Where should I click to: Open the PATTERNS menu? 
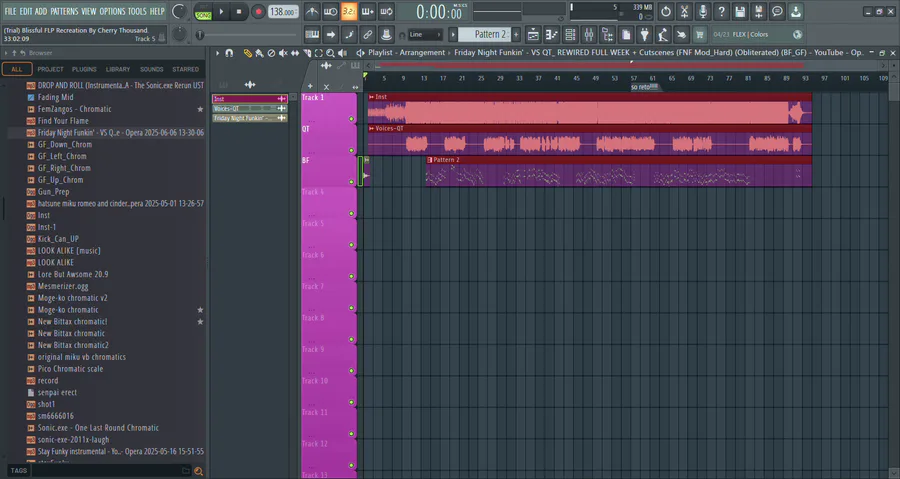64,11
